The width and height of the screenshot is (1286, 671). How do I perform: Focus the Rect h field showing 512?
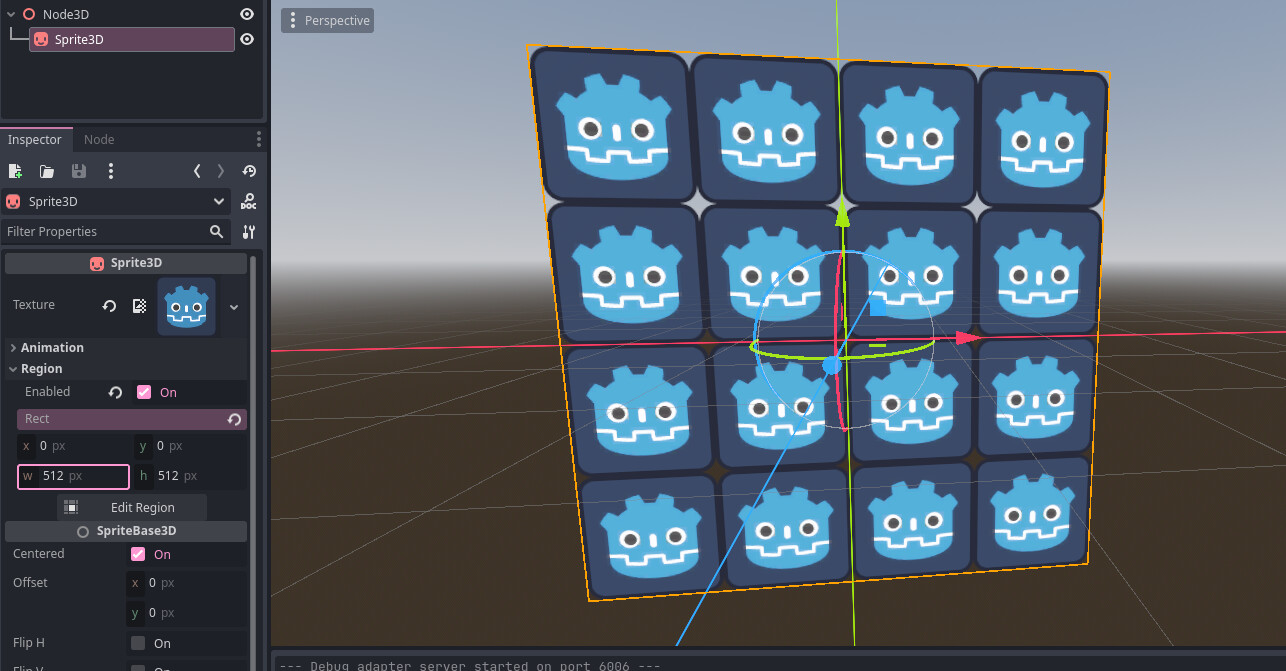click(190, 476)
